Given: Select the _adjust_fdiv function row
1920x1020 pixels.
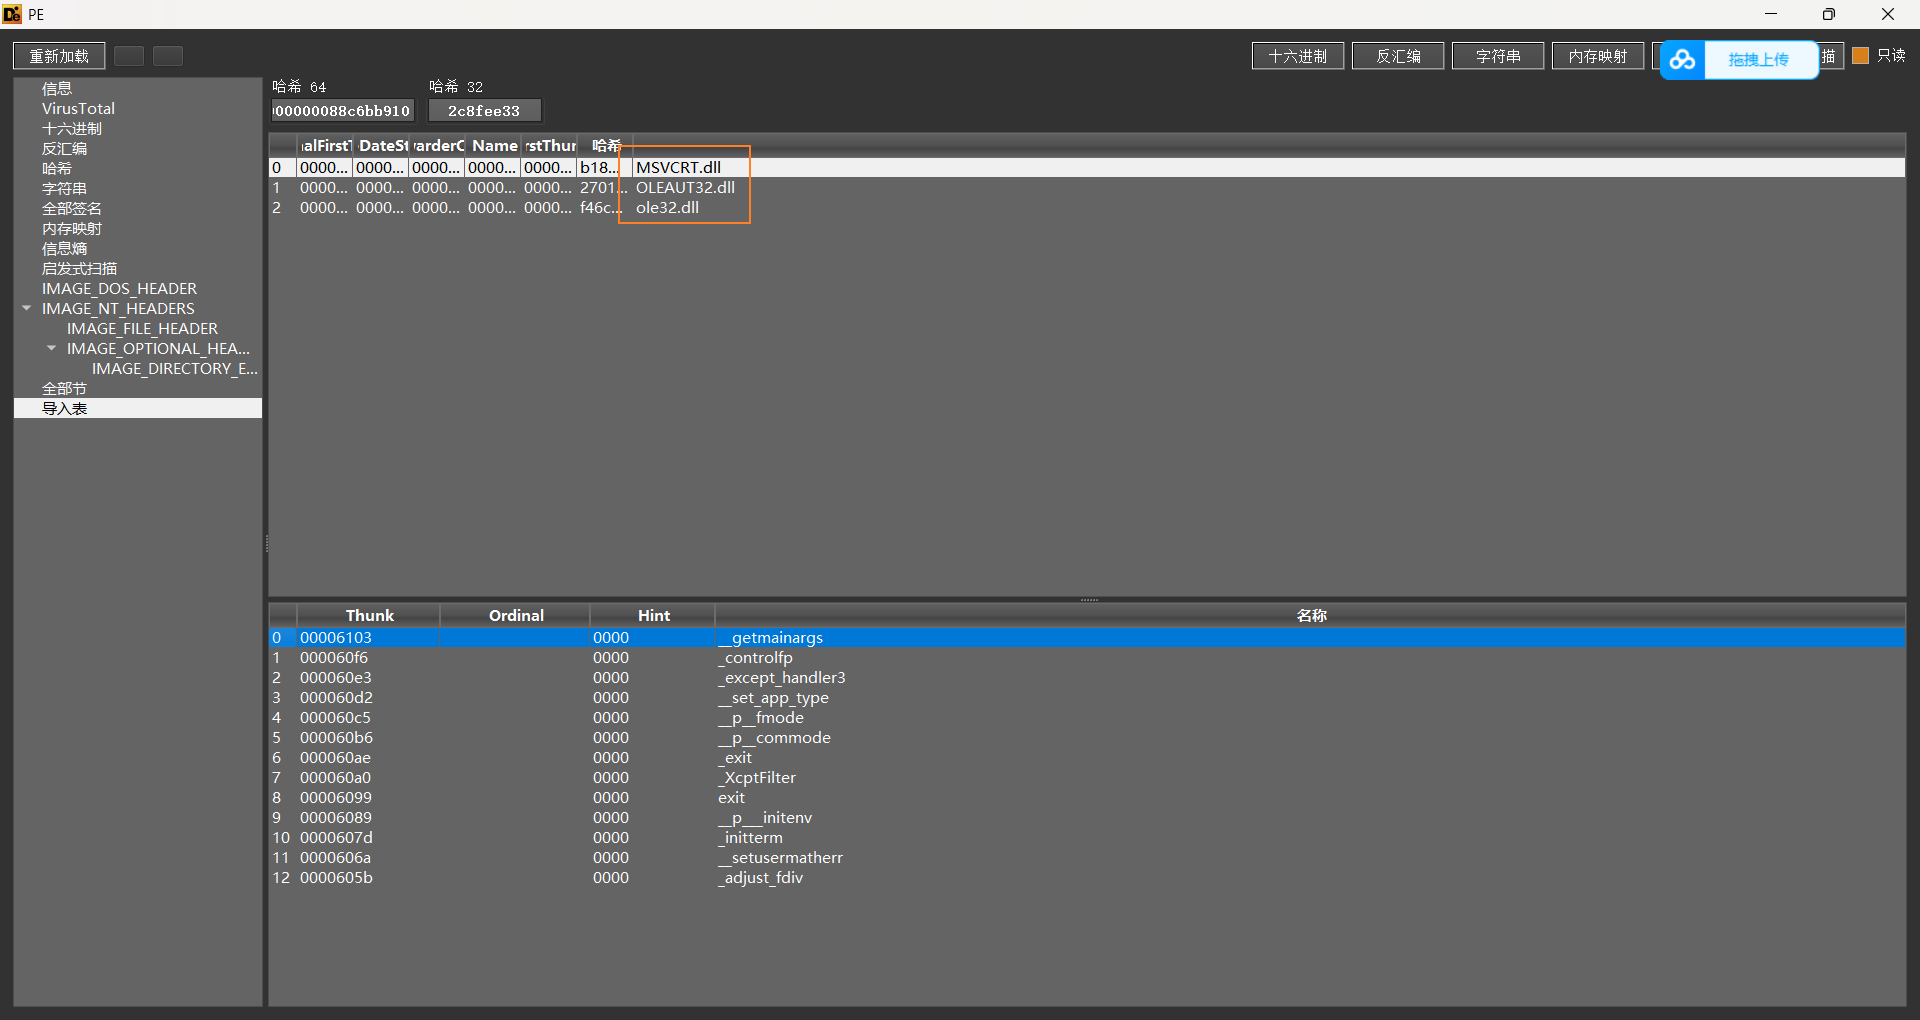Looking at the screenshot, I should [x=1087, y=877].
